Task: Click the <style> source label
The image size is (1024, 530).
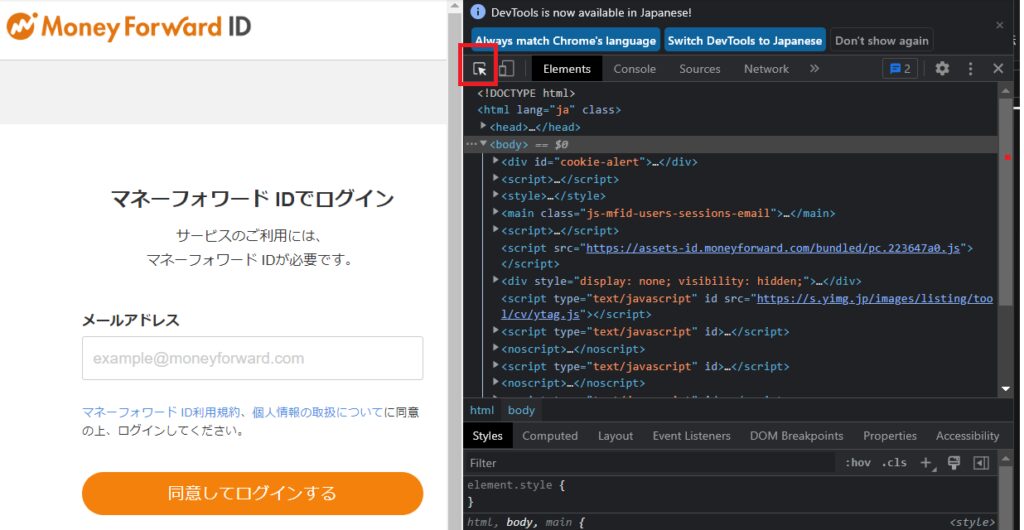Action: (x=972, y=522)
